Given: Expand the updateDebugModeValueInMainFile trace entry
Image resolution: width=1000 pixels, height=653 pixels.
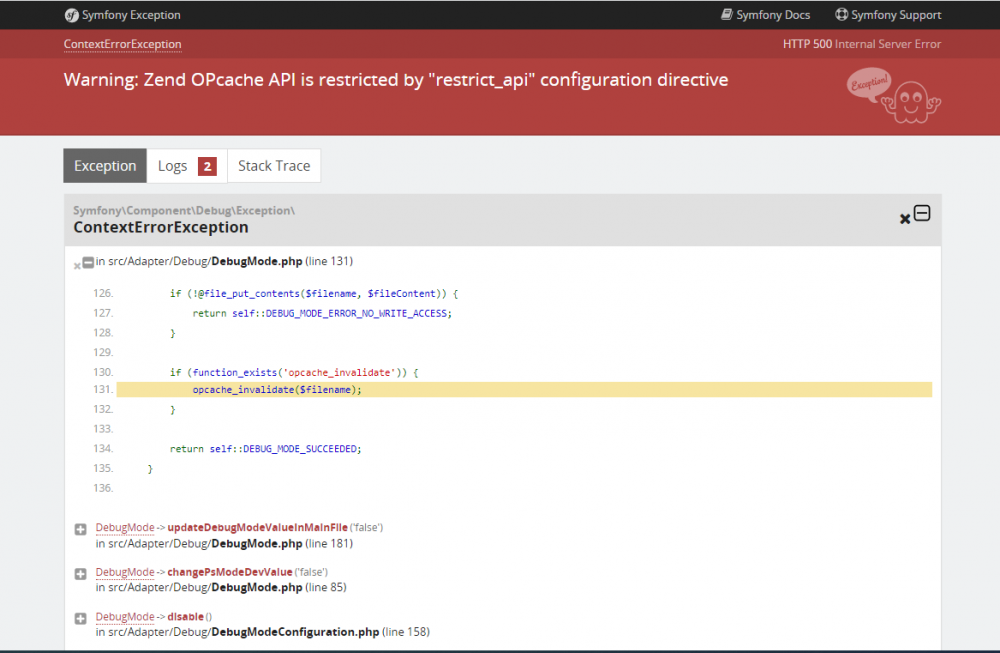Looking at the screenshot, I should tap(81, 529).
